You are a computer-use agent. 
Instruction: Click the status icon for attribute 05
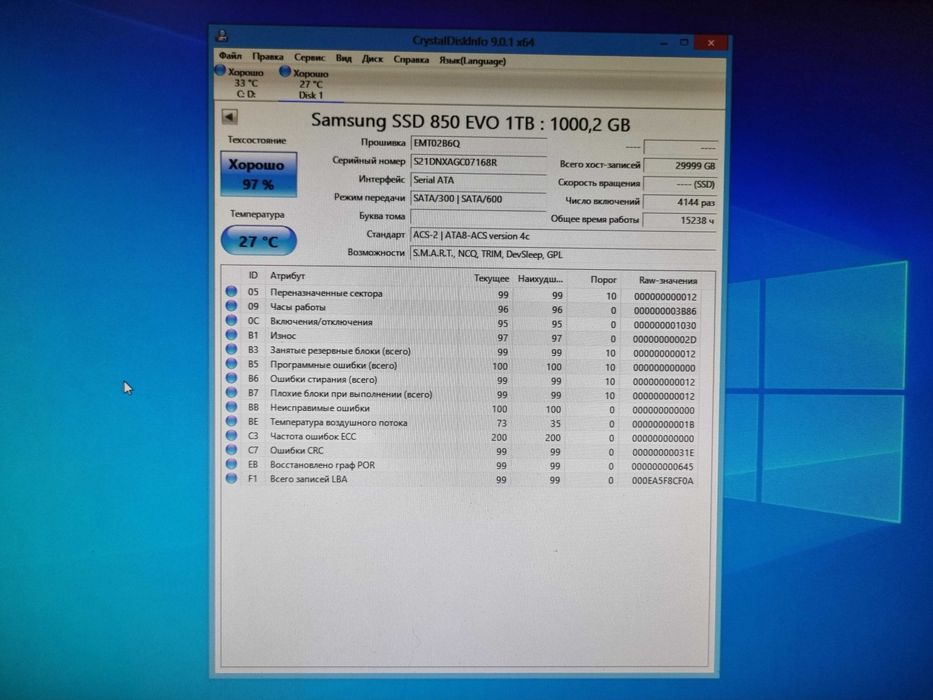pos(231,292)
